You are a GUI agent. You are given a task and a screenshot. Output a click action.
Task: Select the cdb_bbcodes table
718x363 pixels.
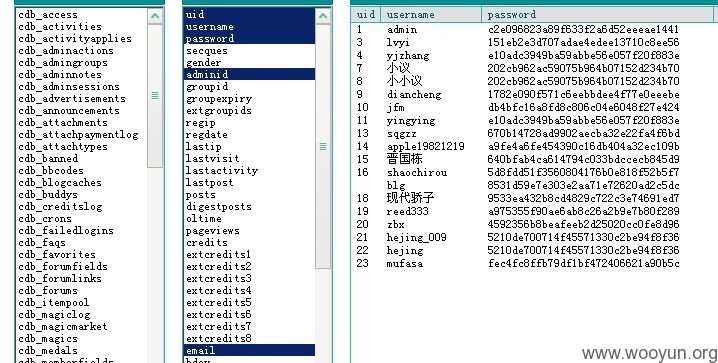[x=51, y=170]
